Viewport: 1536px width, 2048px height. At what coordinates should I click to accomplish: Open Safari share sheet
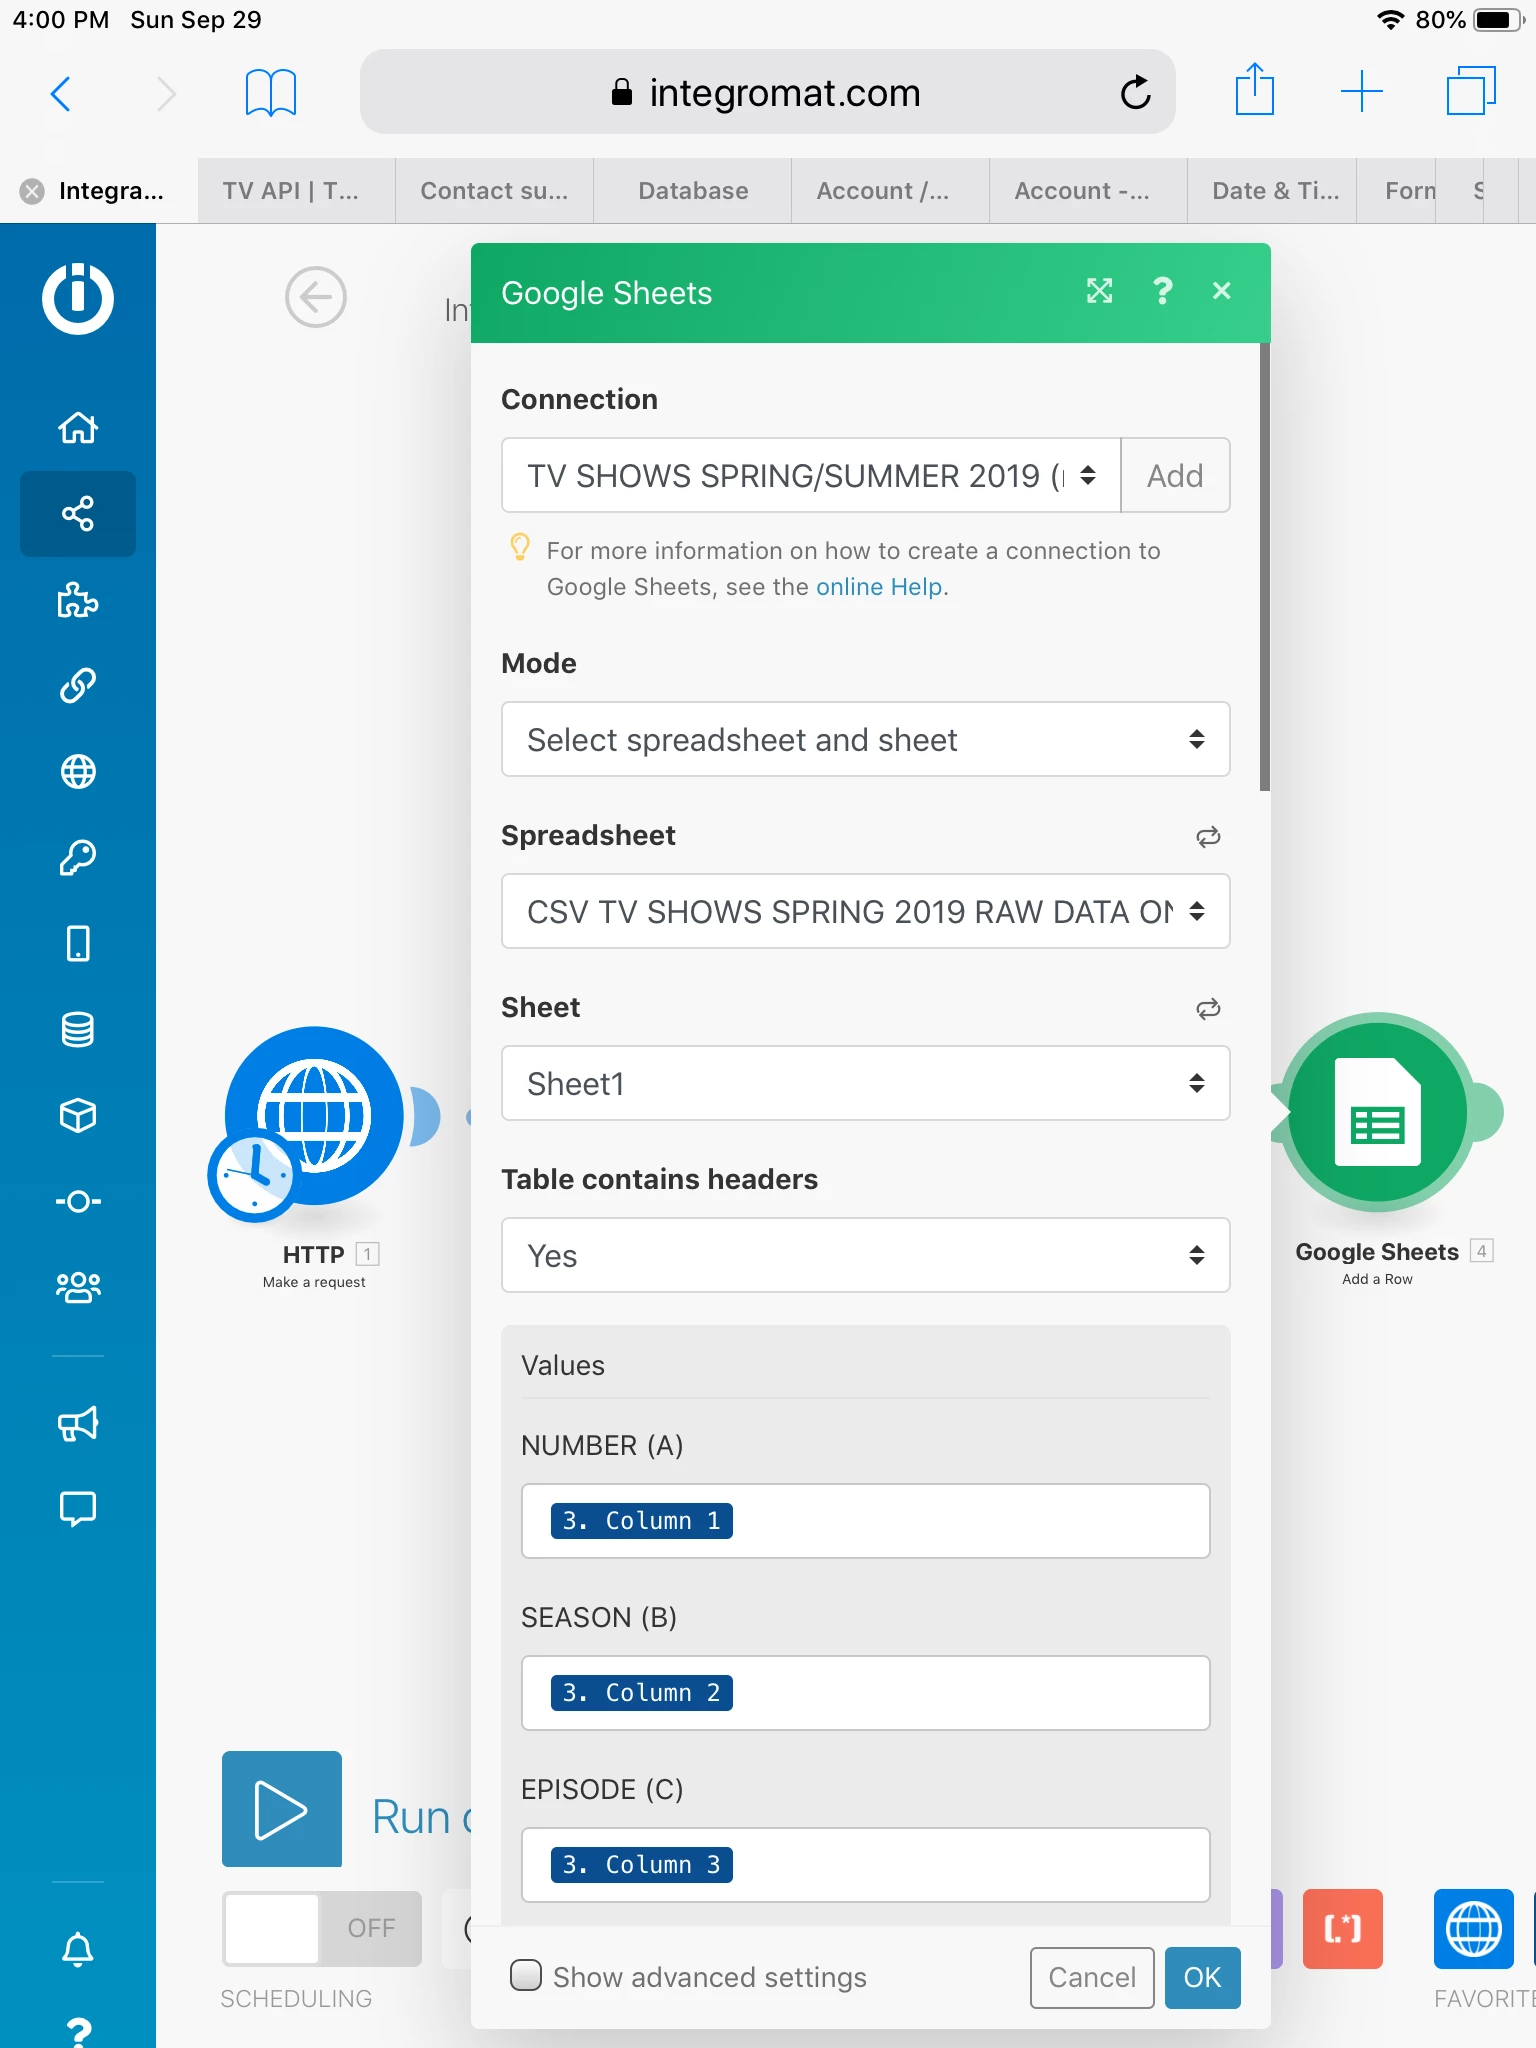coord(1255,91)
